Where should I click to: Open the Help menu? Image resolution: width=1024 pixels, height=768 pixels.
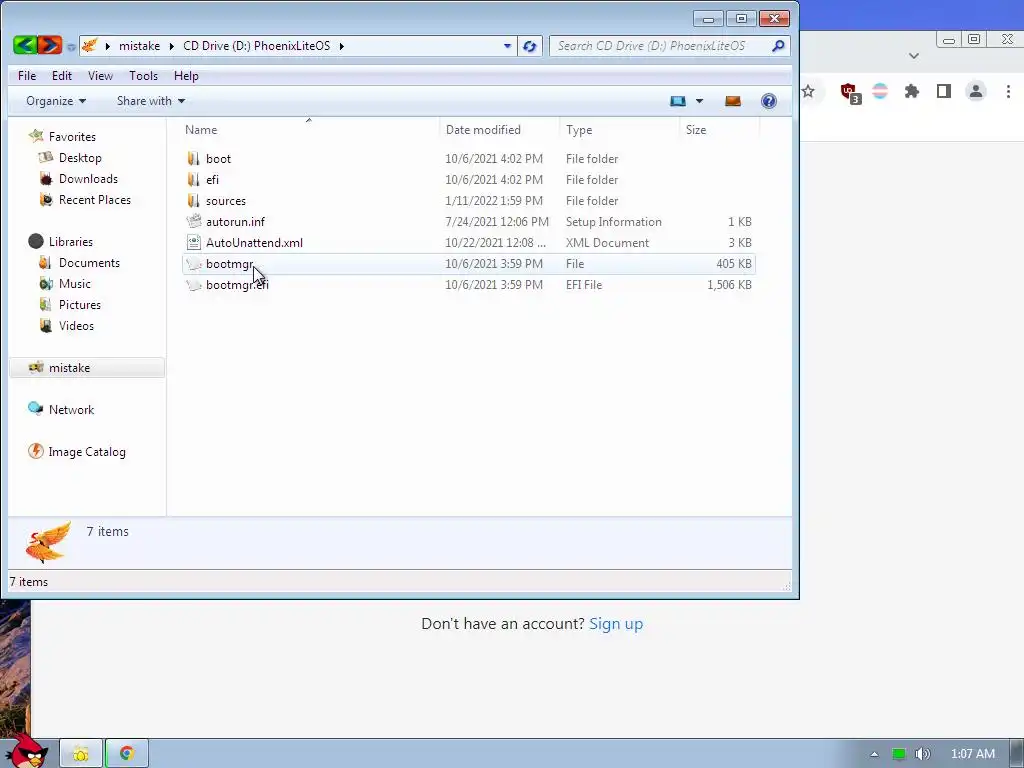coord(186,76)
